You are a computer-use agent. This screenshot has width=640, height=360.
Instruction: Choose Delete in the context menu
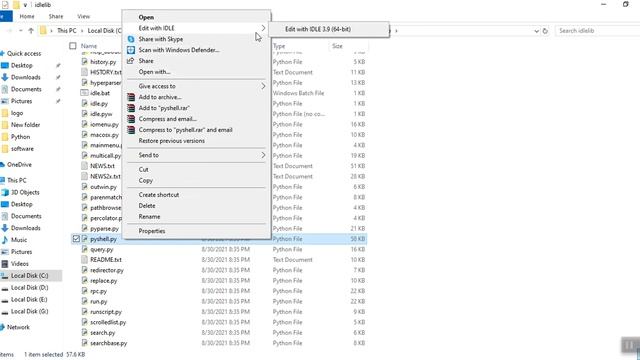tap(147, 206)
